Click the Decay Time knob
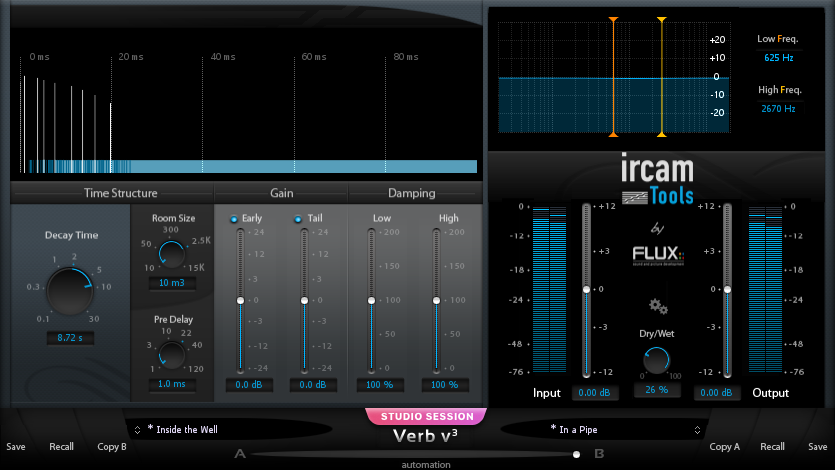The width and height of the screenshot is (835, 470). (70, 291)
